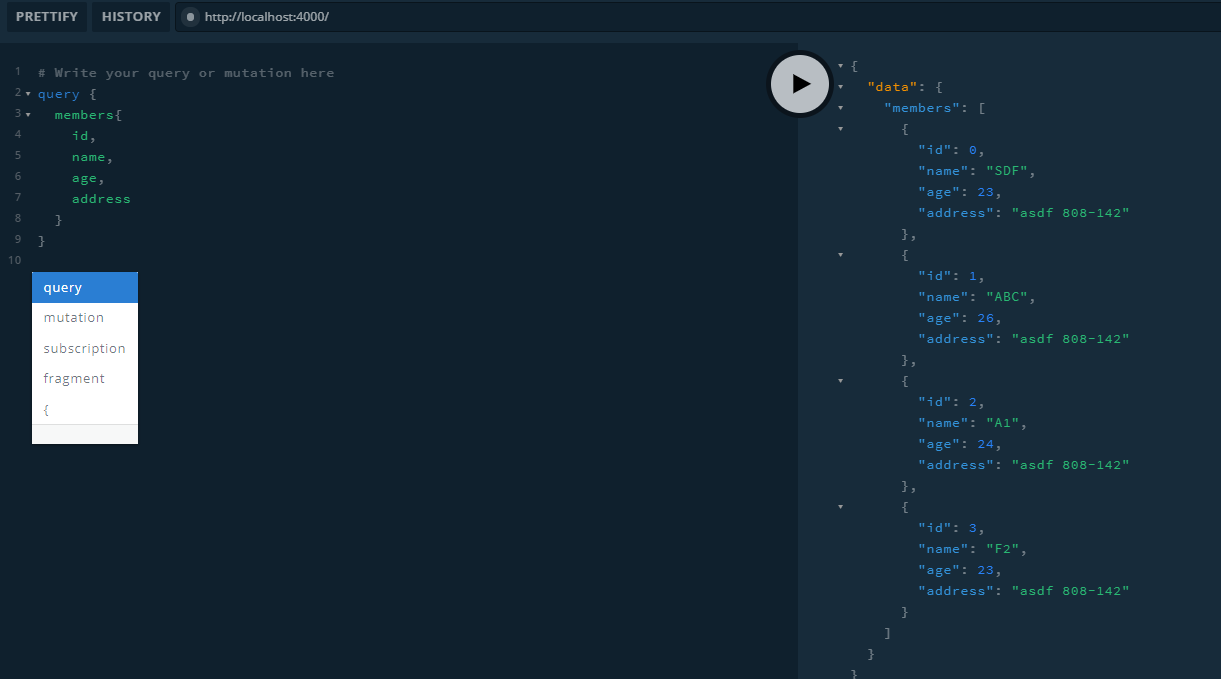The height and width of the screenshot is (679, 1221).
Task: Click the 'members{' field in the editor
Action: [88, 115]
